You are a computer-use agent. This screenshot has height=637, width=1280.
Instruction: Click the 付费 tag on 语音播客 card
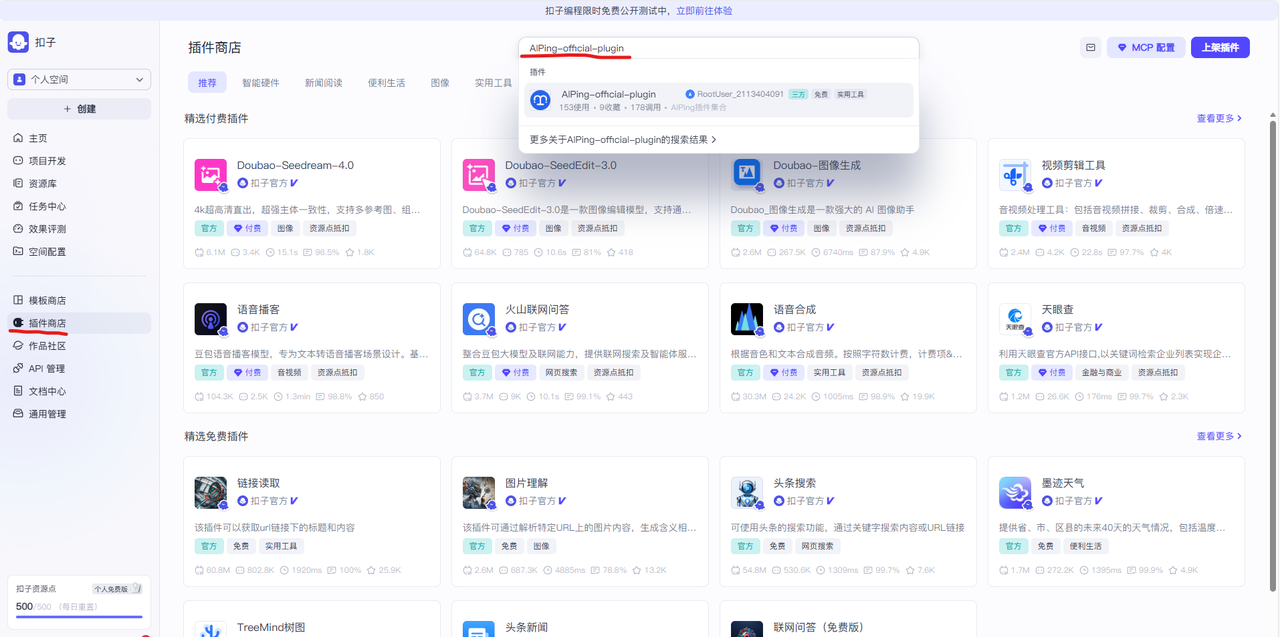click(247, 372)
